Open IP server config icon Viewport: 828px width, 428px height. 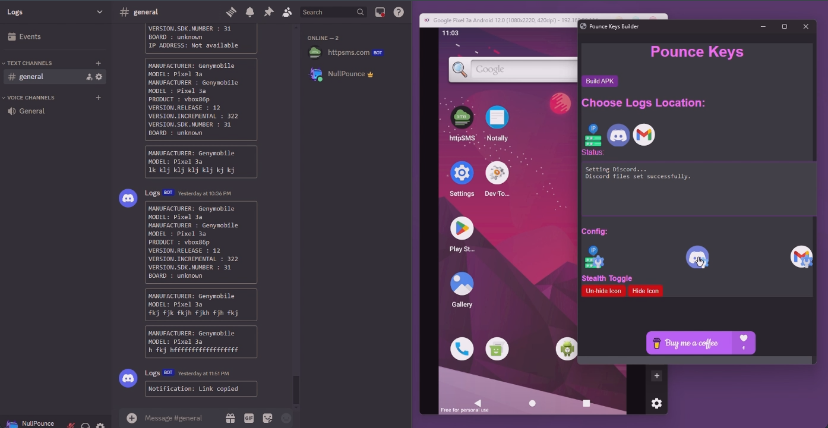594,257
